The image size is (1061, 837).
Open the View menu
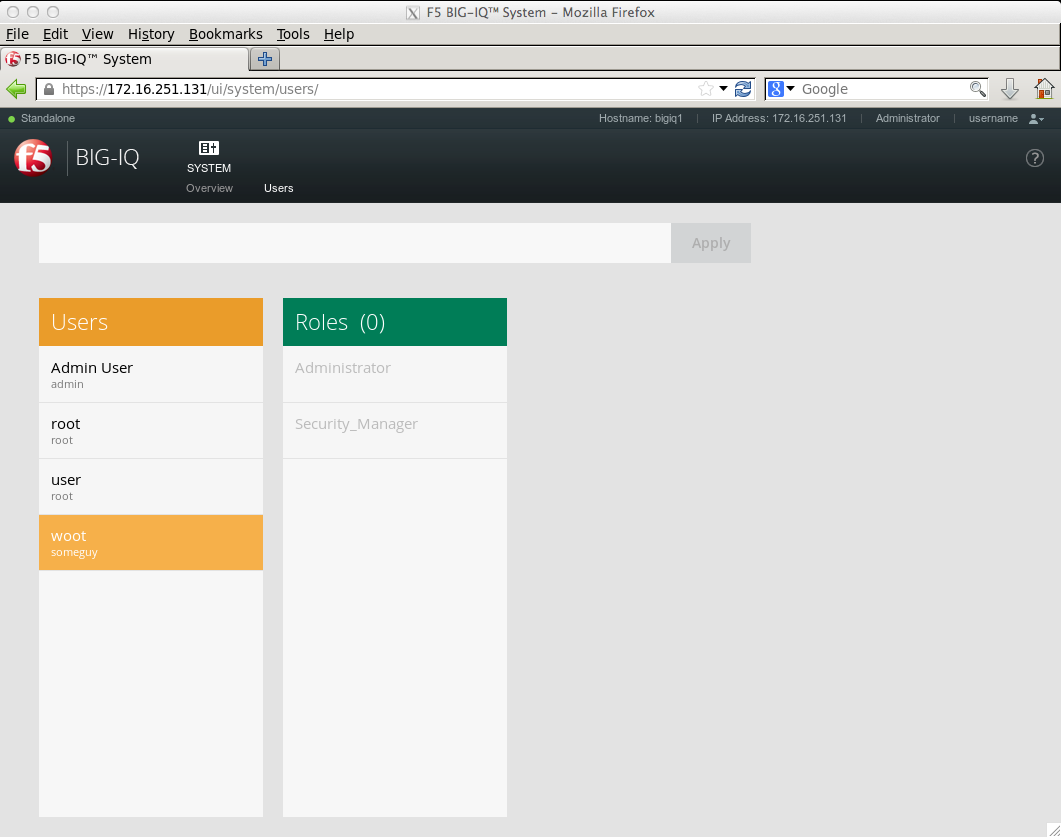point(97,34)
